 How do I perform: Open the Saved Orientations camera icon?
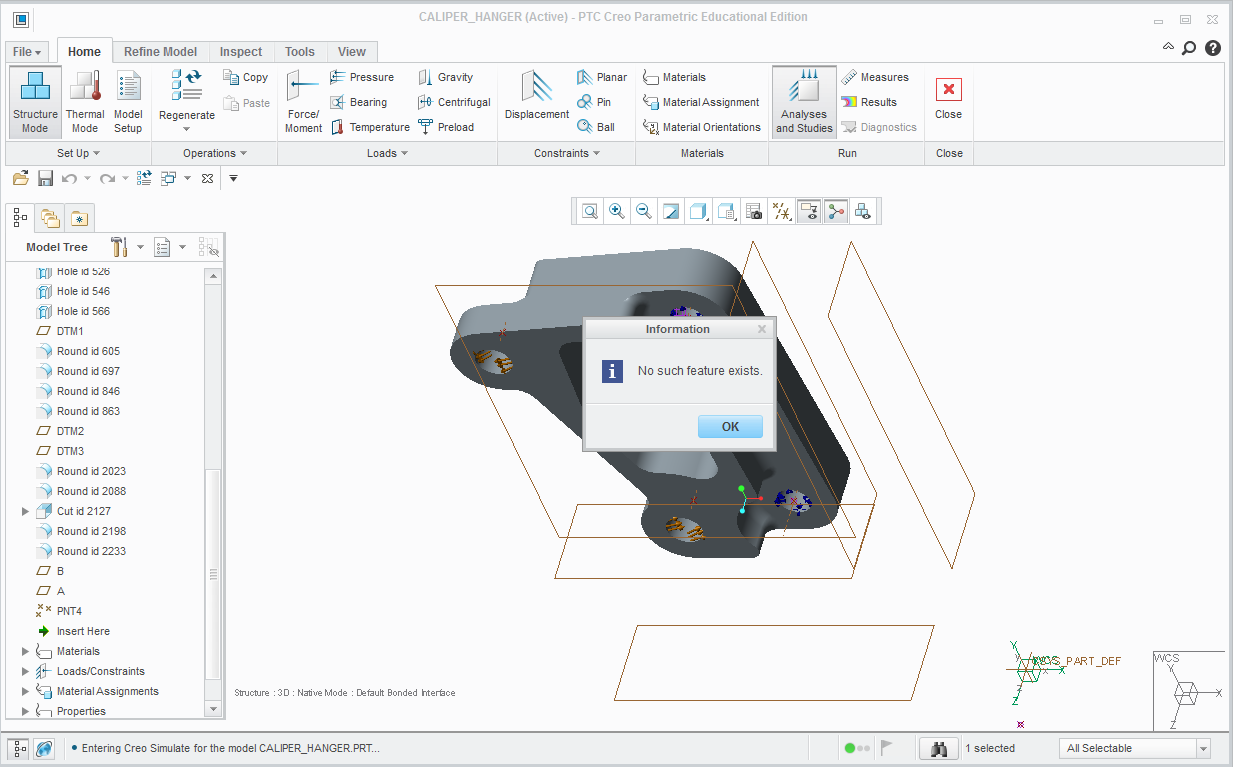(x=755, y=211)
